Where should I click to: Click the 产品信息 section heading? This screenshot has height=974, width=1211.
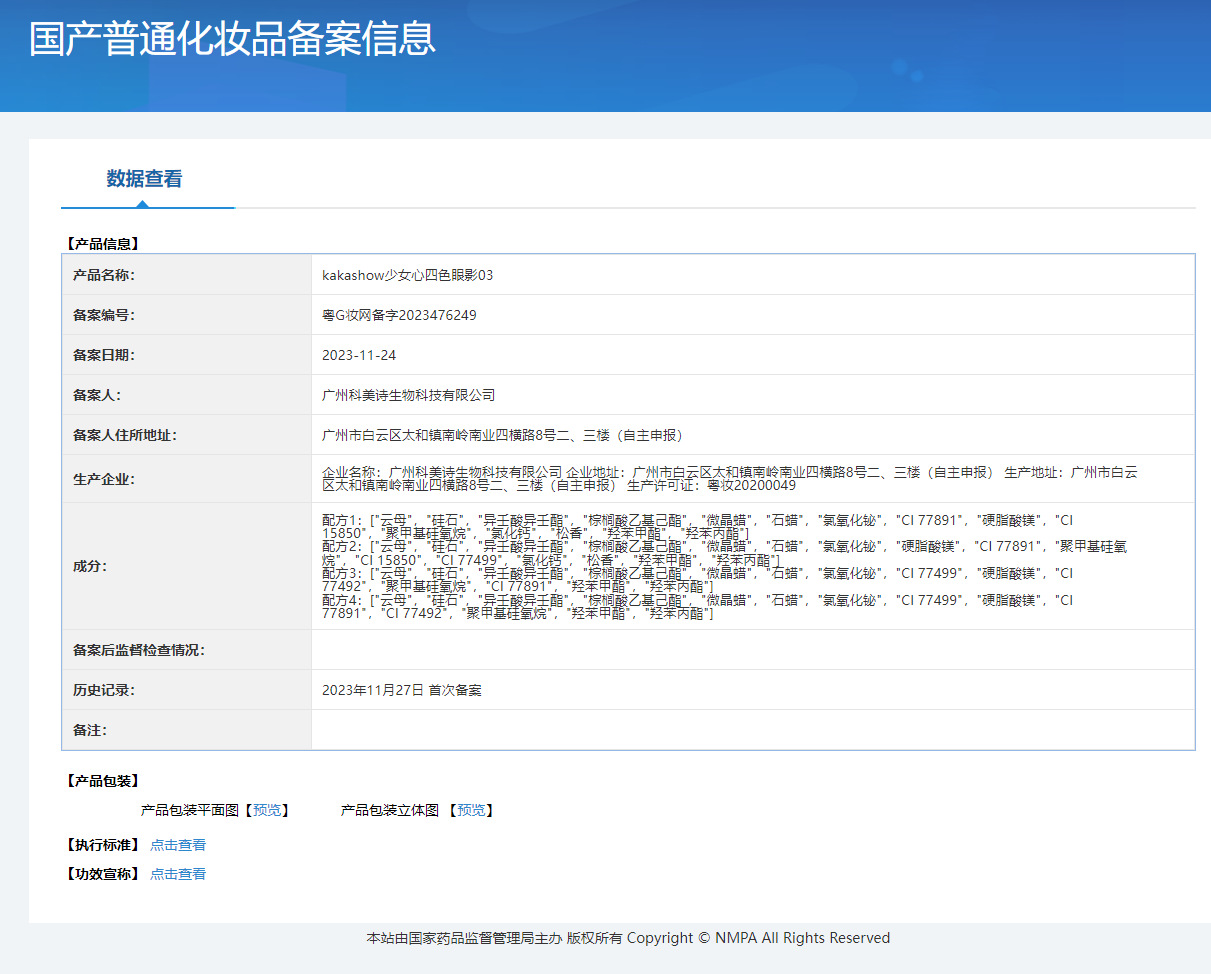pos(102,243)
